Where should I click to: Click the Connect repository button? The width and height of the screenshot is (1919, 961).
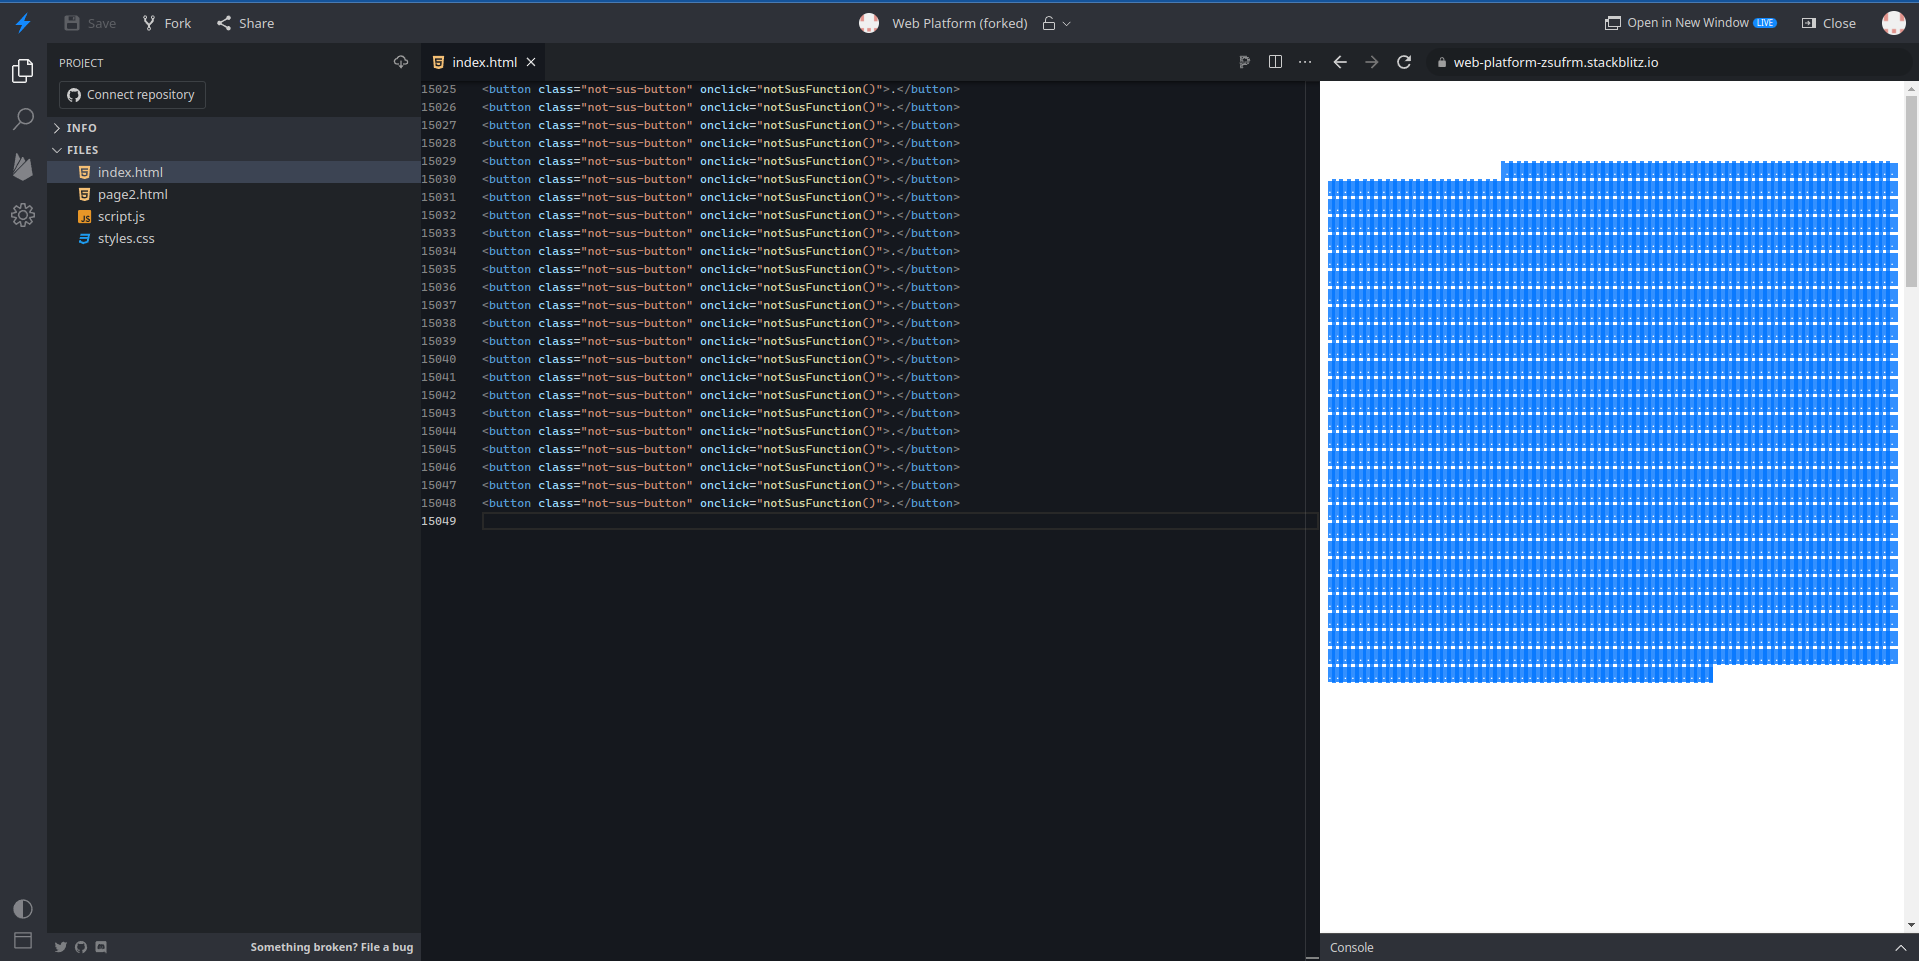click(131, 94)
